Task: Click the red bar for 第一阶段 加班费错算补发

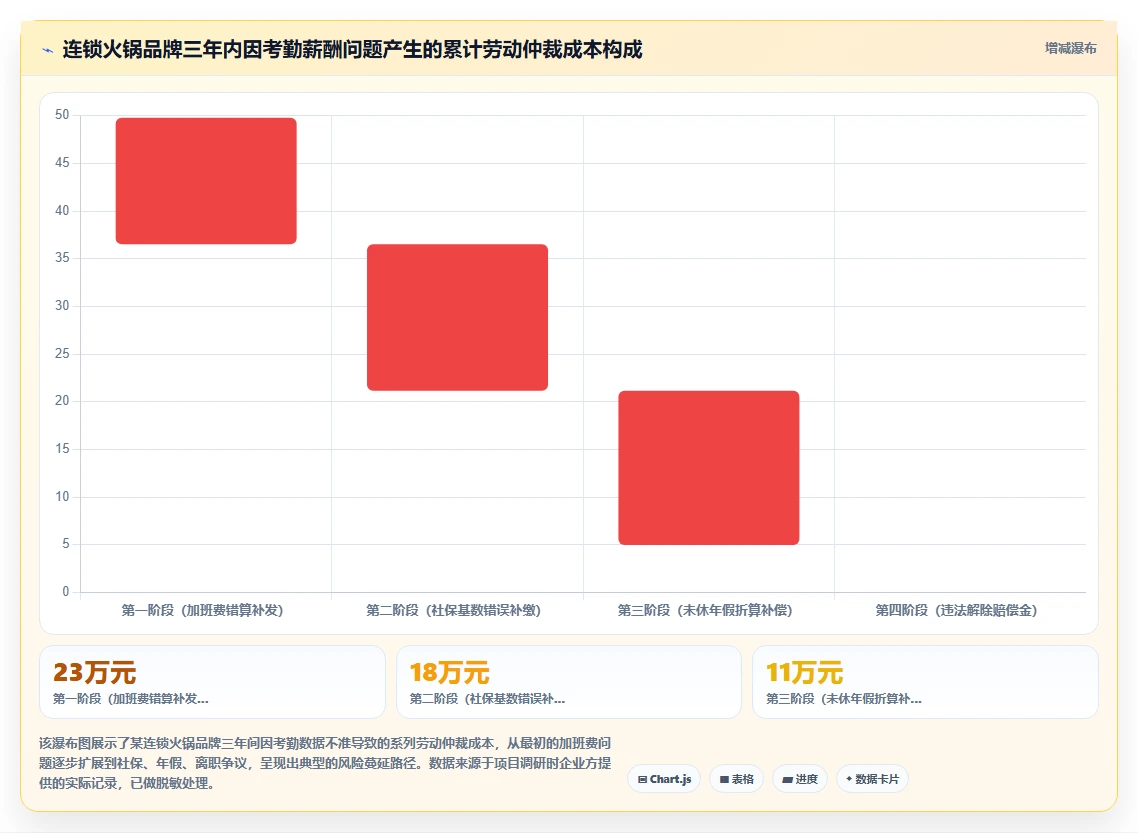Action: [206, 181]
